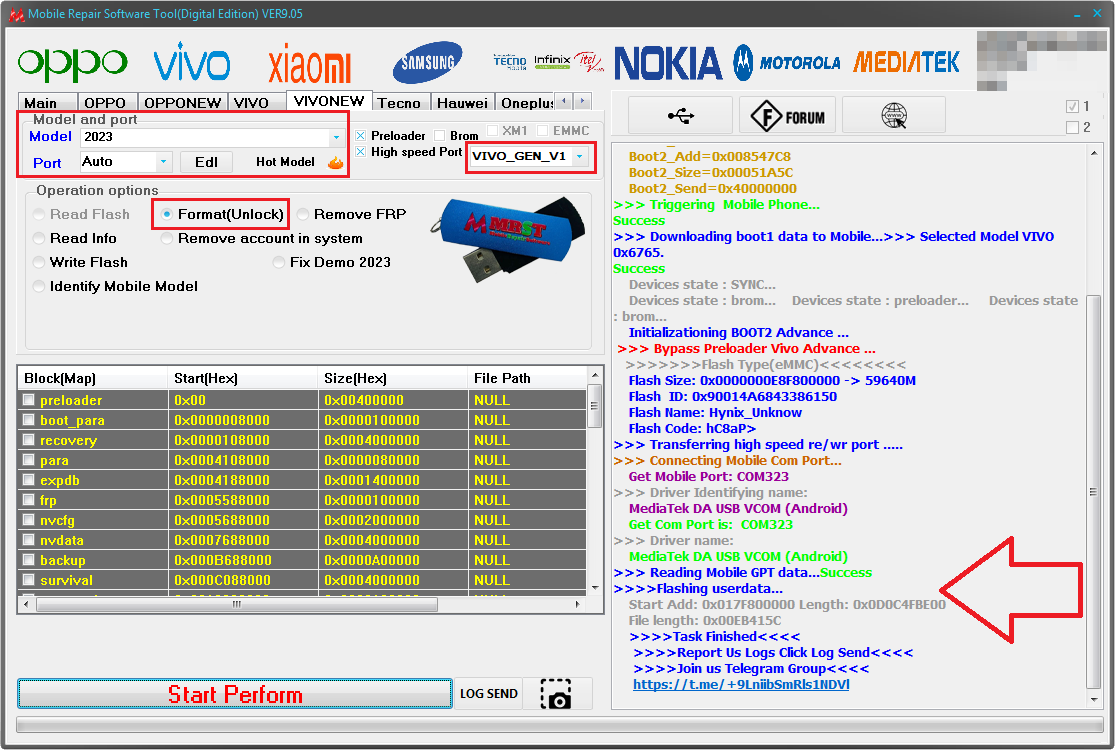
Task: Click the log panel vertical scrollbar
Action: click(1094, 491)
